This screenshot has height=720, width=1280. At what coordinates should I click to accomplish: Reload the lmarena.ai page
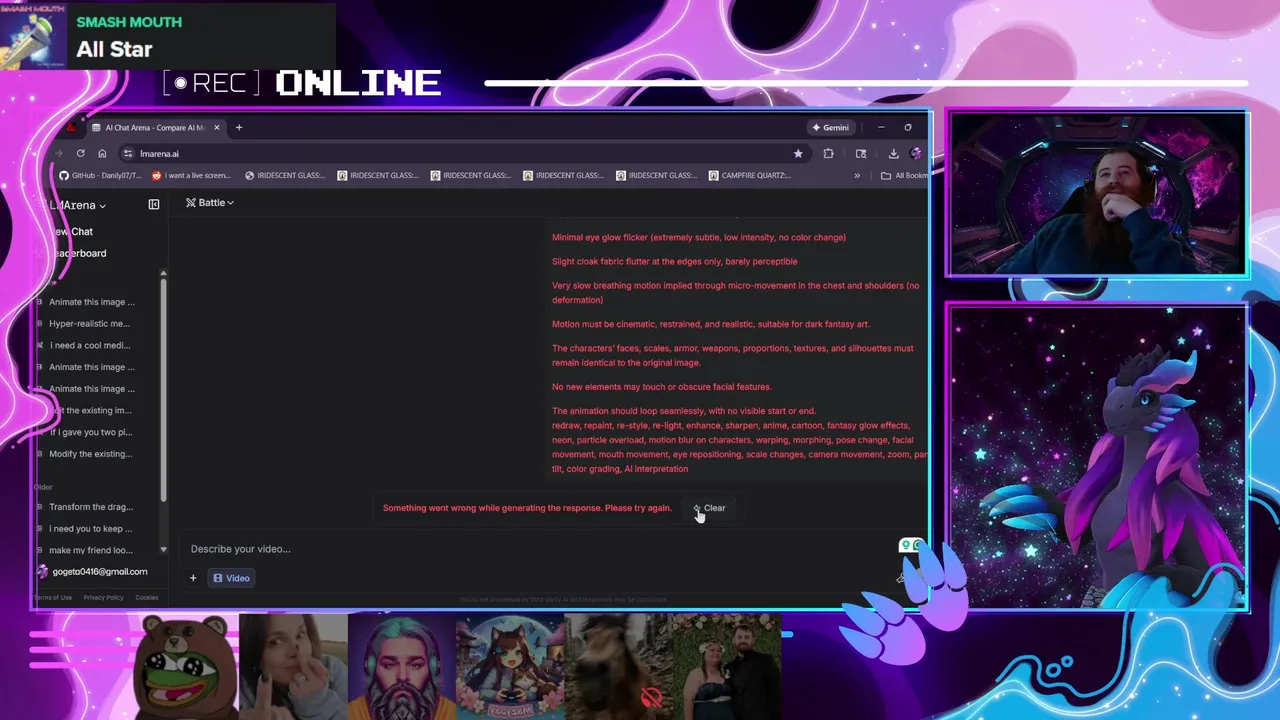click(x=80, y=153)
